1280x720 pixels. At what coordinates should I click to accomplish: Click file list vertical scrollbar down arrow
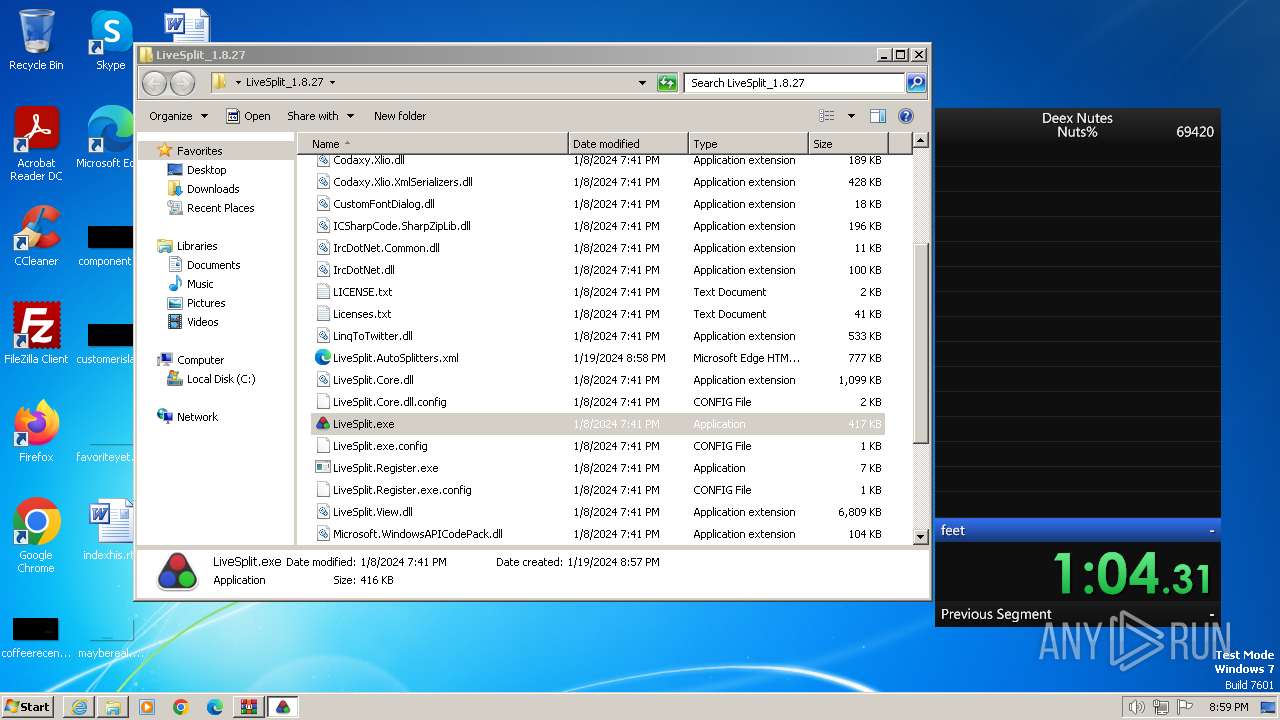click(x=921, y=537)
